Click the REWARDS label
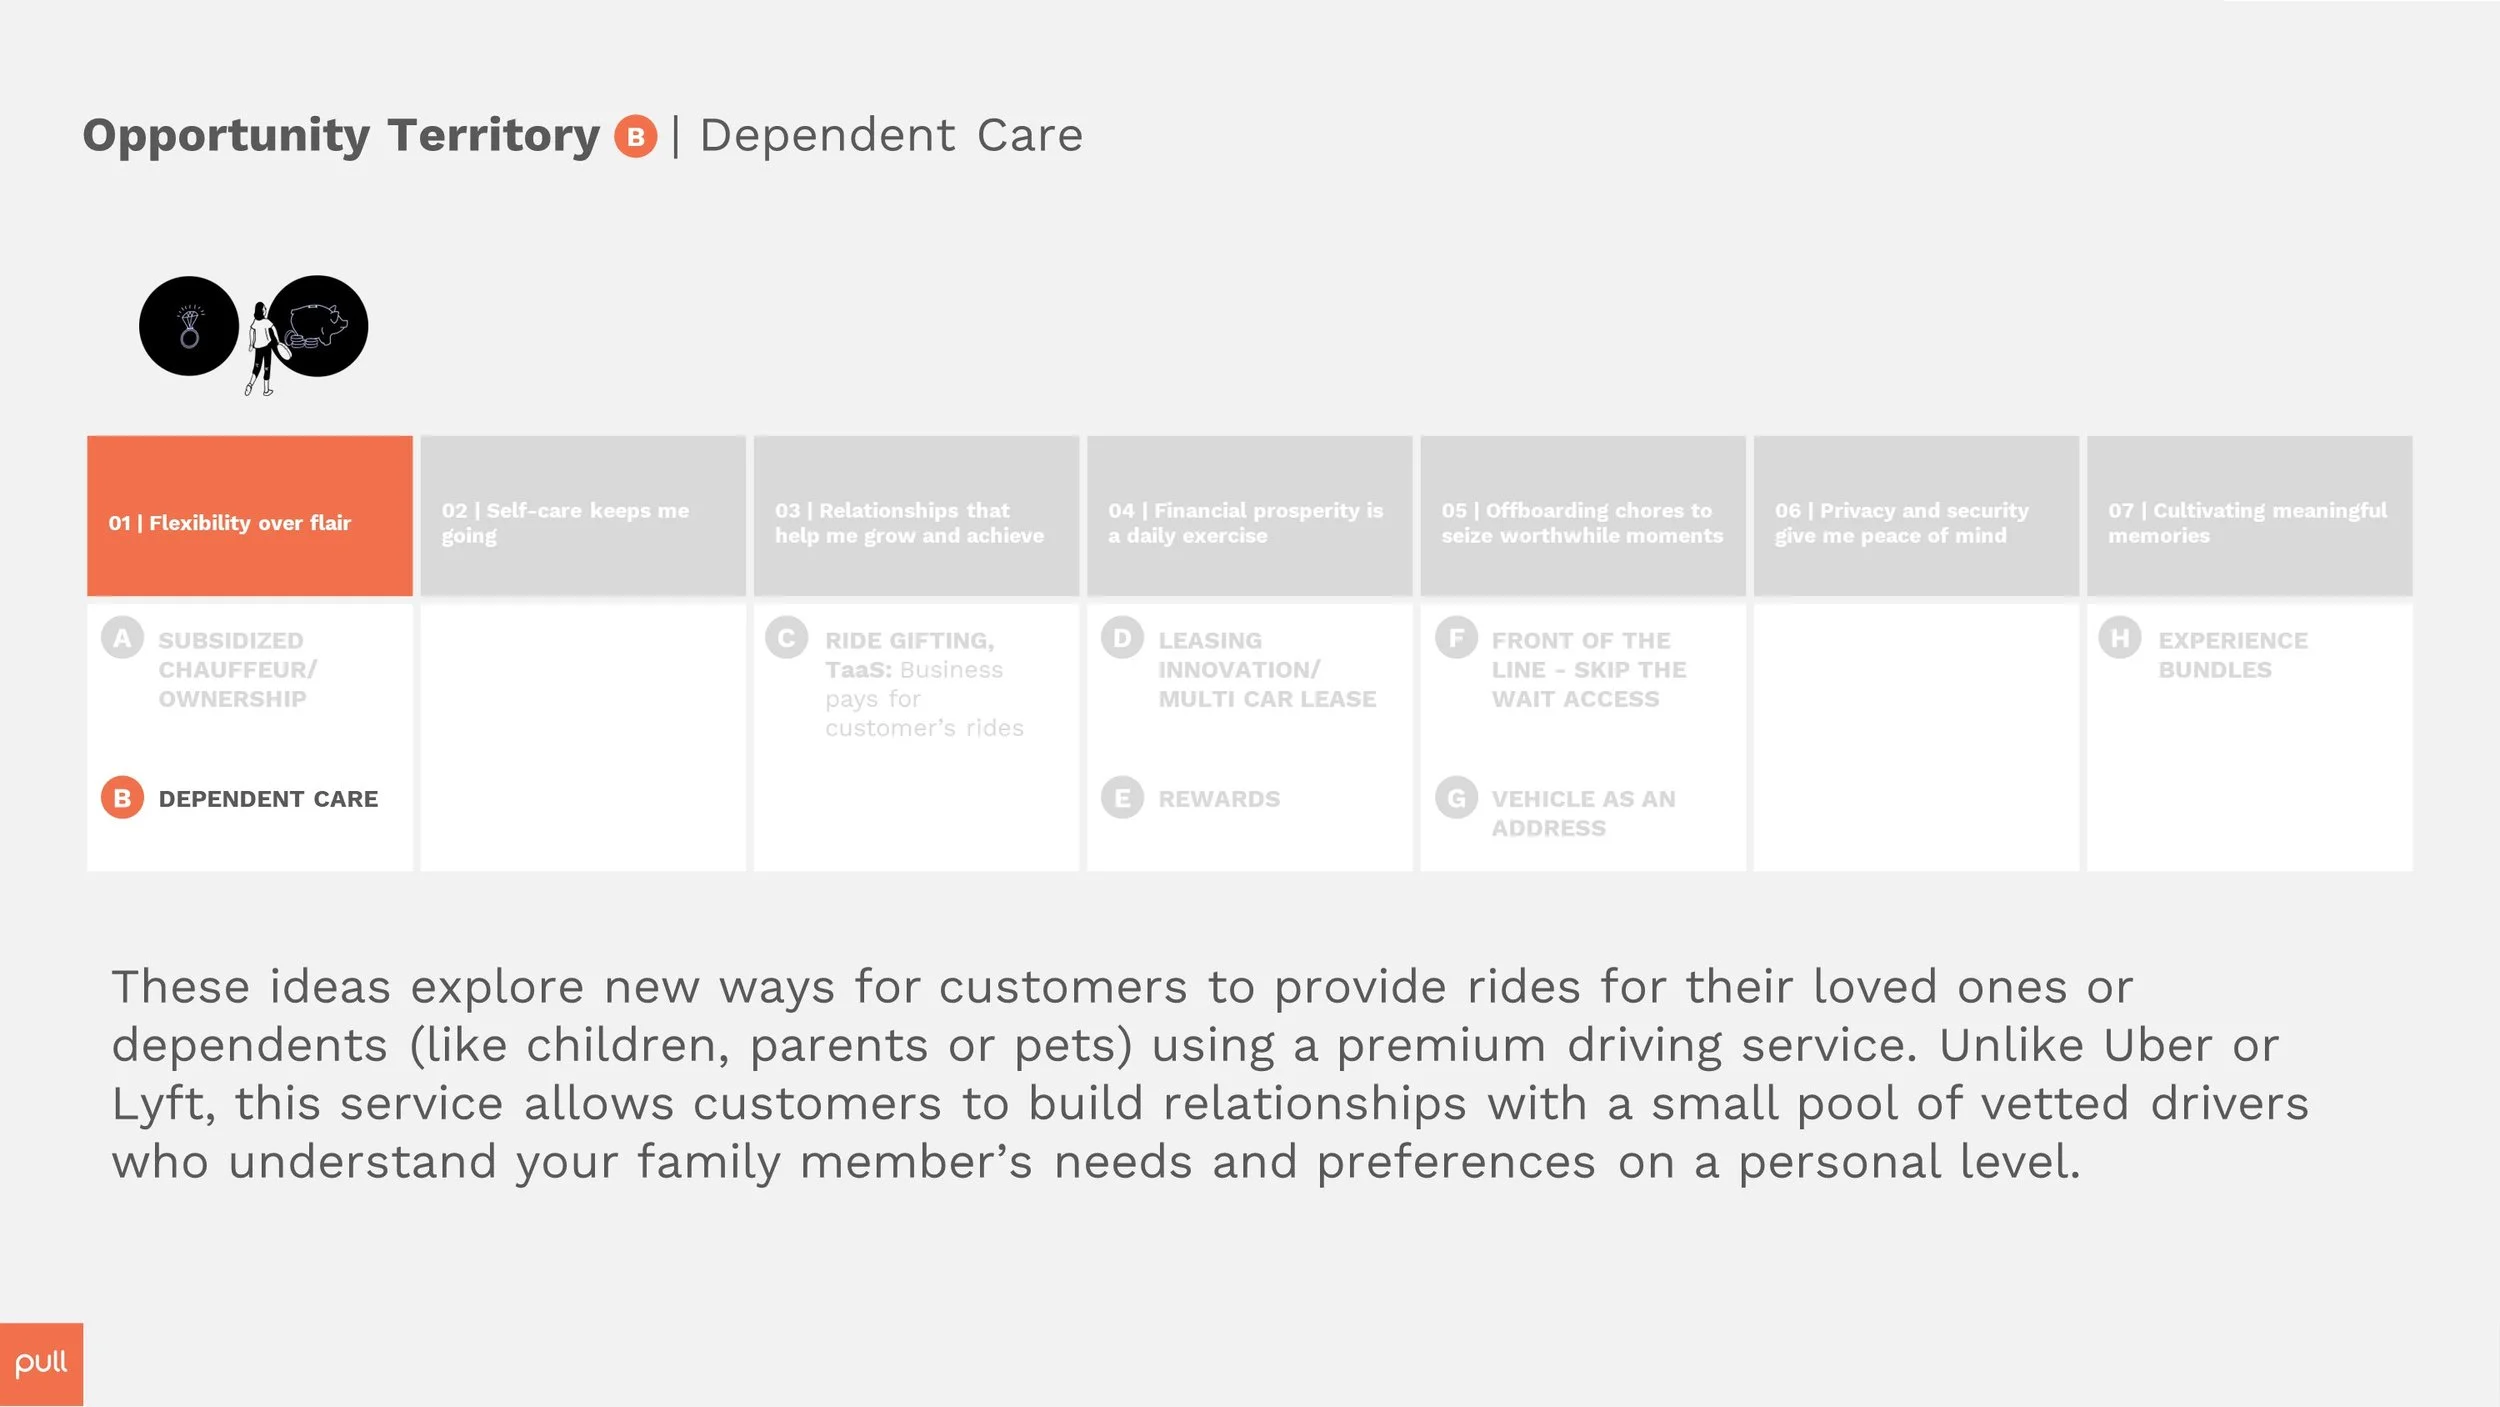Viewport: 2500px width, 1407px height. click(1219, 799)
